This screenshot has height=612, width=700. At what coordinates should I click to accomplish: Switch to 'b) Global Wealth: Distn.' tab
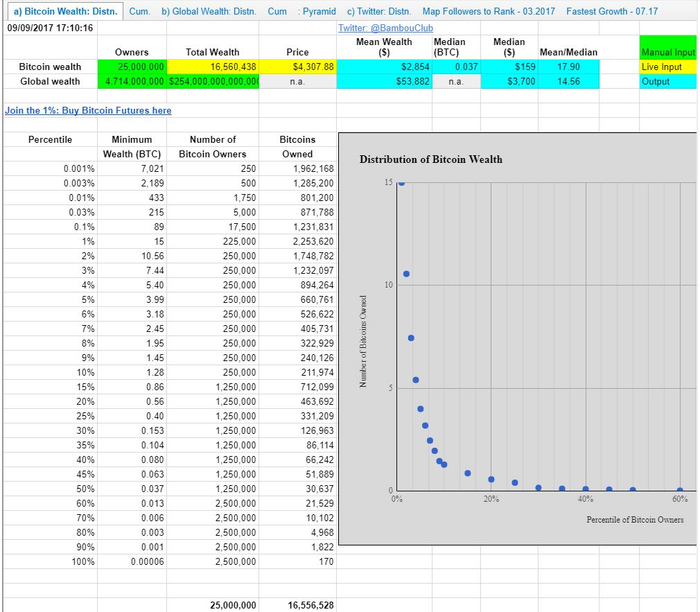(x=208, y=10)
